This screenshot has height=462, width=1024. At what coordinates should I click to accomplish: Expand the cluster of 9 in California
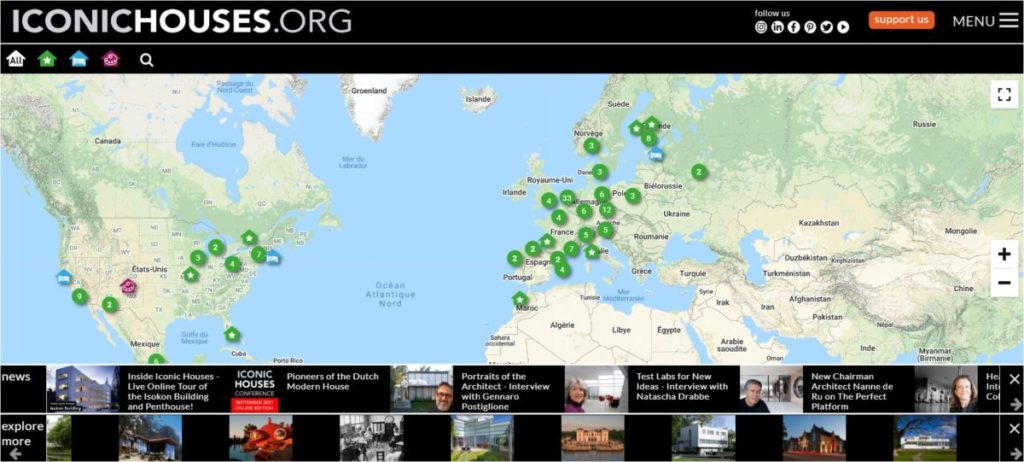pos(79,296)
